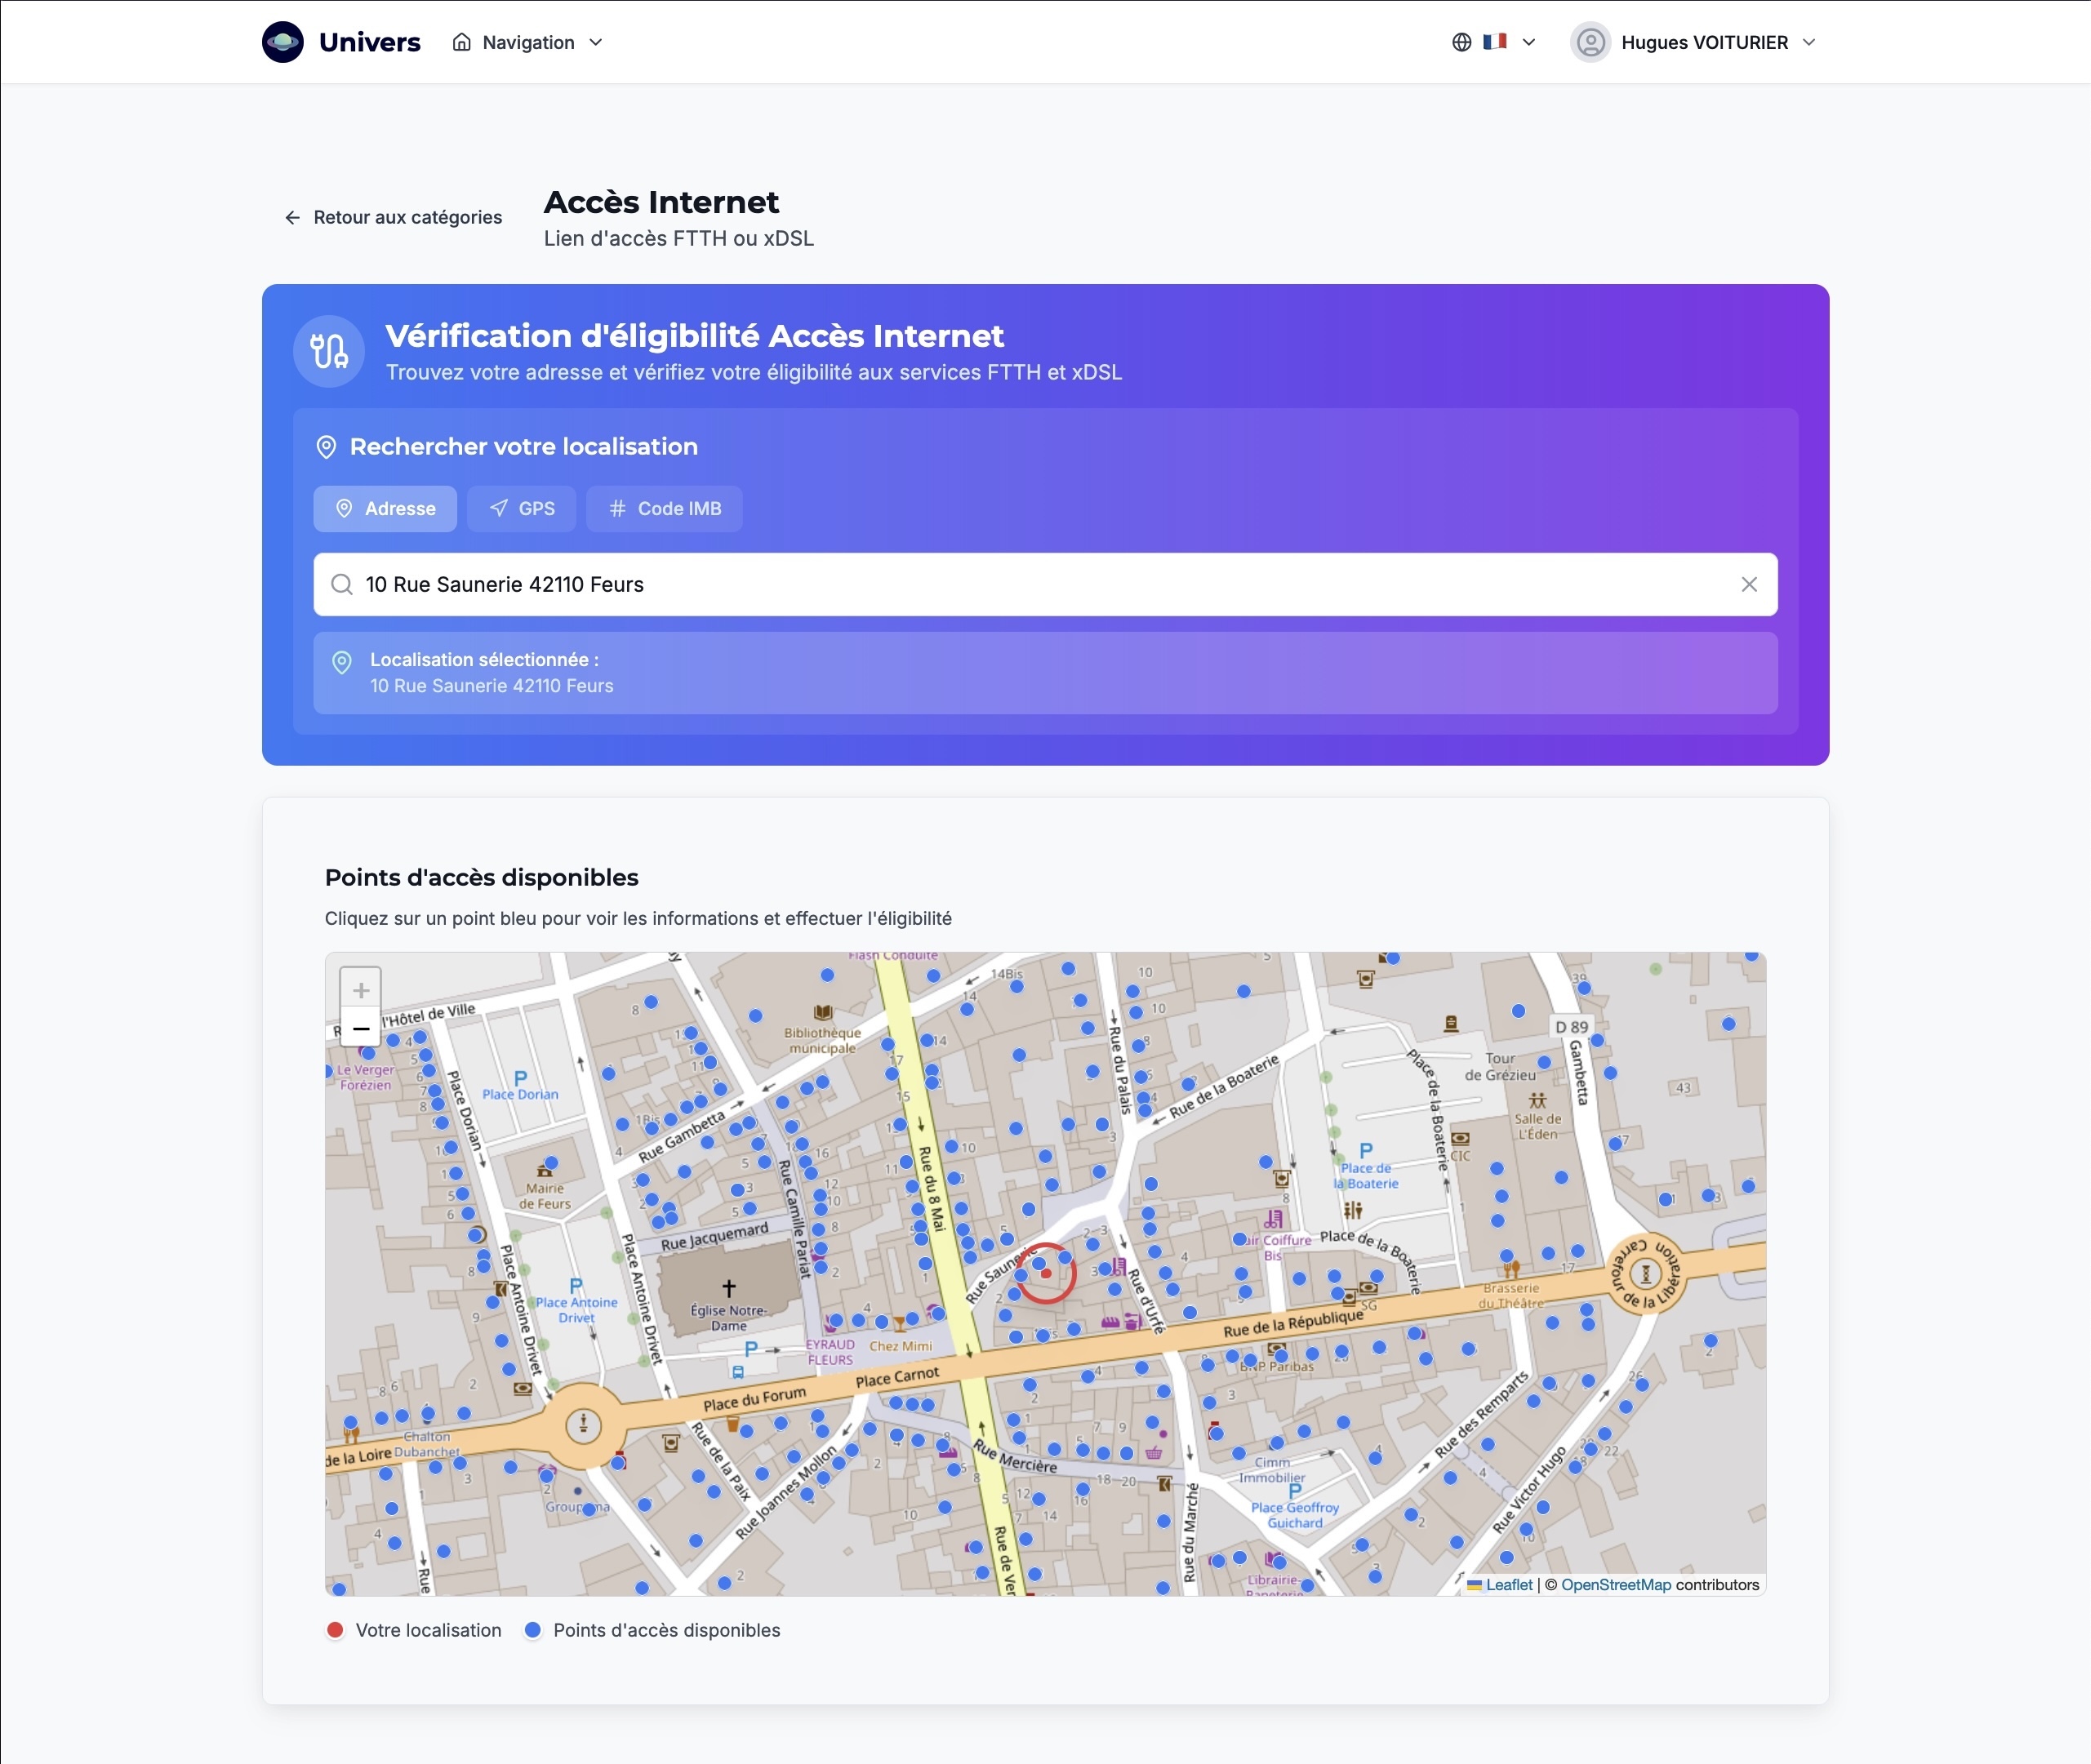Click the address search input field

click(1000, 584)
